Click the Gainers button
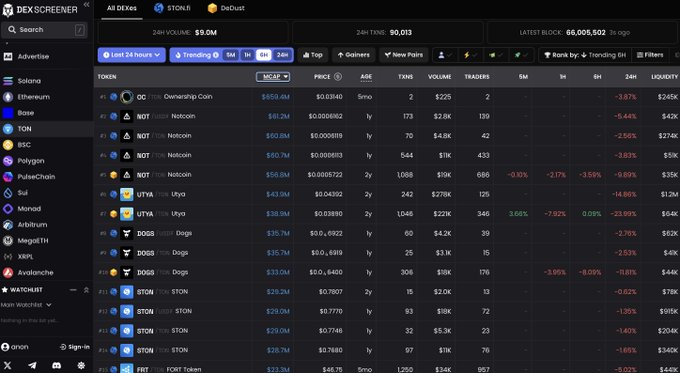 tap(353, 55)
